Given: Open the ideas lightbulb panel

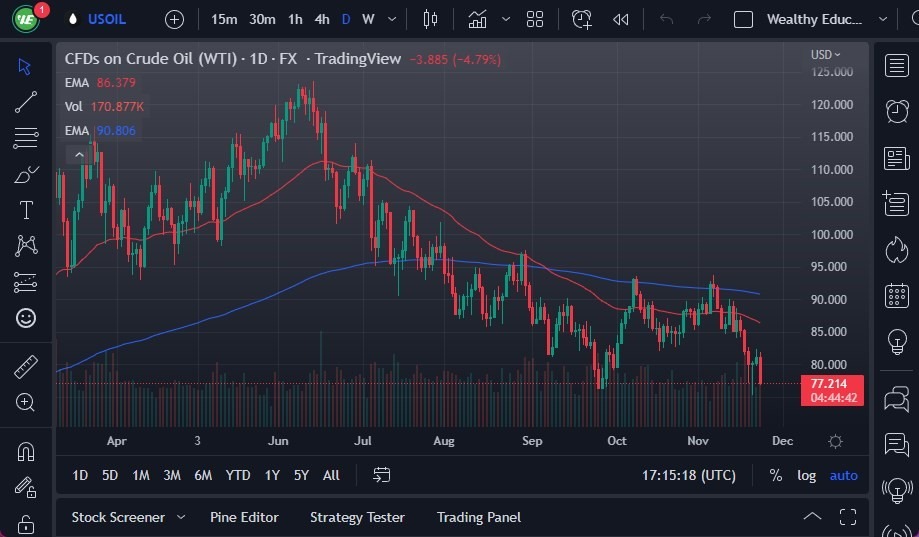Looking at the screenshot, I should point(896,341).
